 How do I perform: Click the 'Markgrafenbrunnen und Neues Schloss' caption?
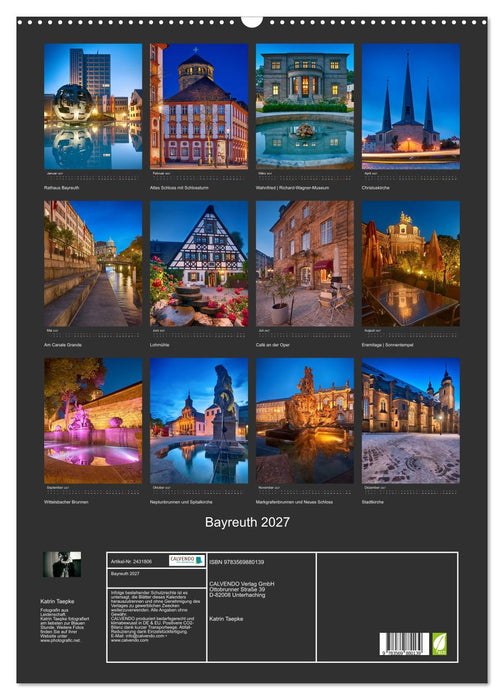[294, 502]
